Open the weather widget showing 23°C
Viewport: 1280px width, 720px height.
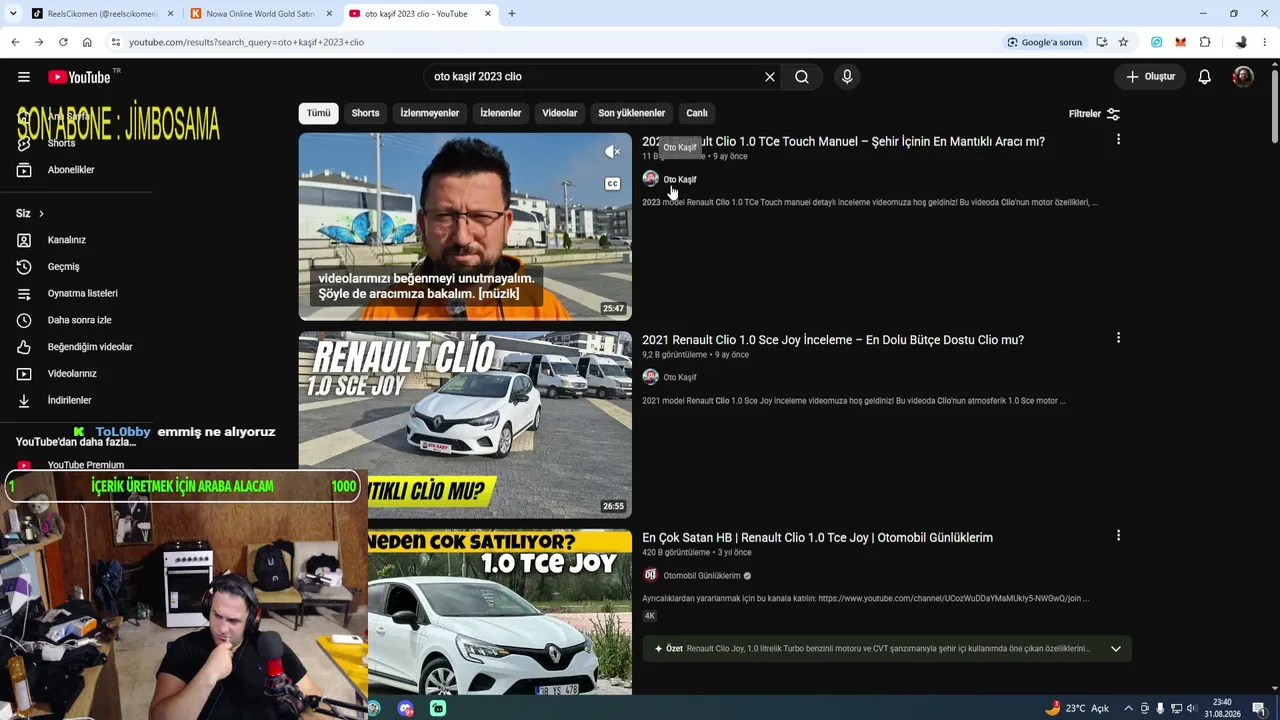click(x=1077, y=708)
